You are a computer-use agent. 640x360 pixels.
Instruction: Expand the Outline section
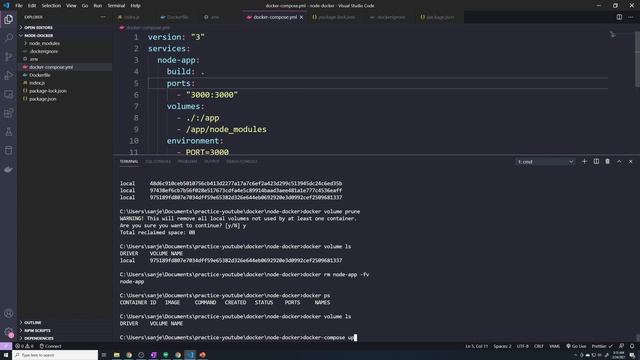(32, 322)
